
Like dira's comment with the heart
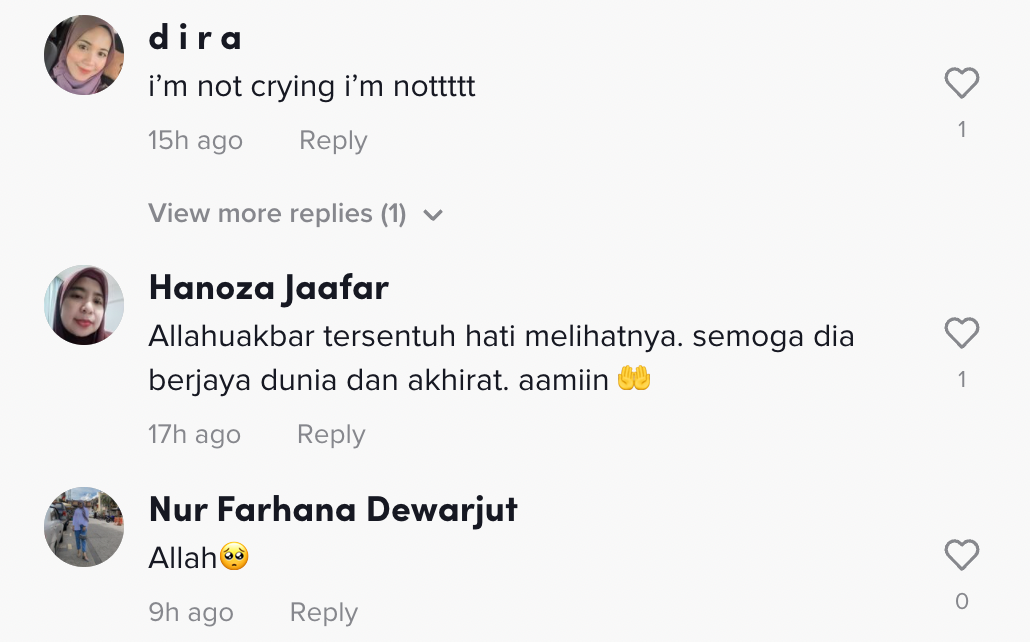pos(961,84)
